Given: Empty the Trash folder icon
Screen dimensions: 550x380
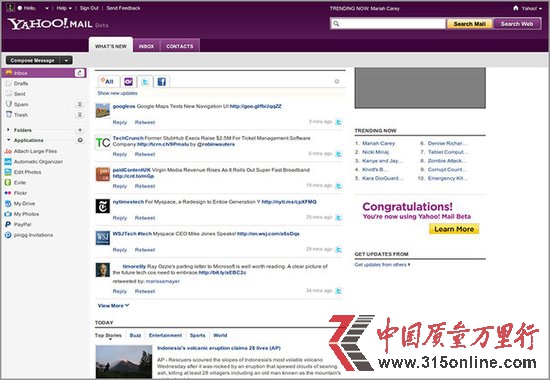Looking at the screenshot, I should 80,115.
